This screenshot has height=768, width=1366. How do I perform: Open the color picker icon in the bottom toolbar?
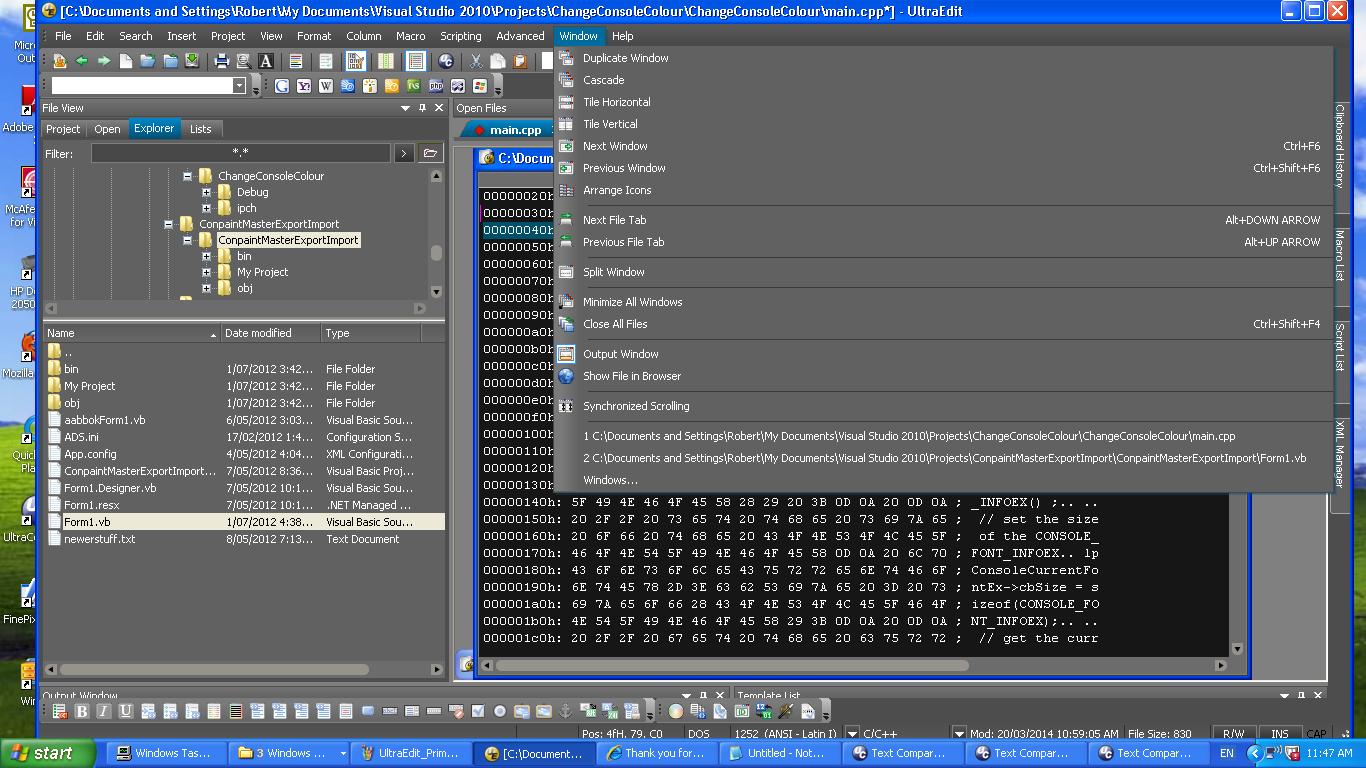coord(676,711)
